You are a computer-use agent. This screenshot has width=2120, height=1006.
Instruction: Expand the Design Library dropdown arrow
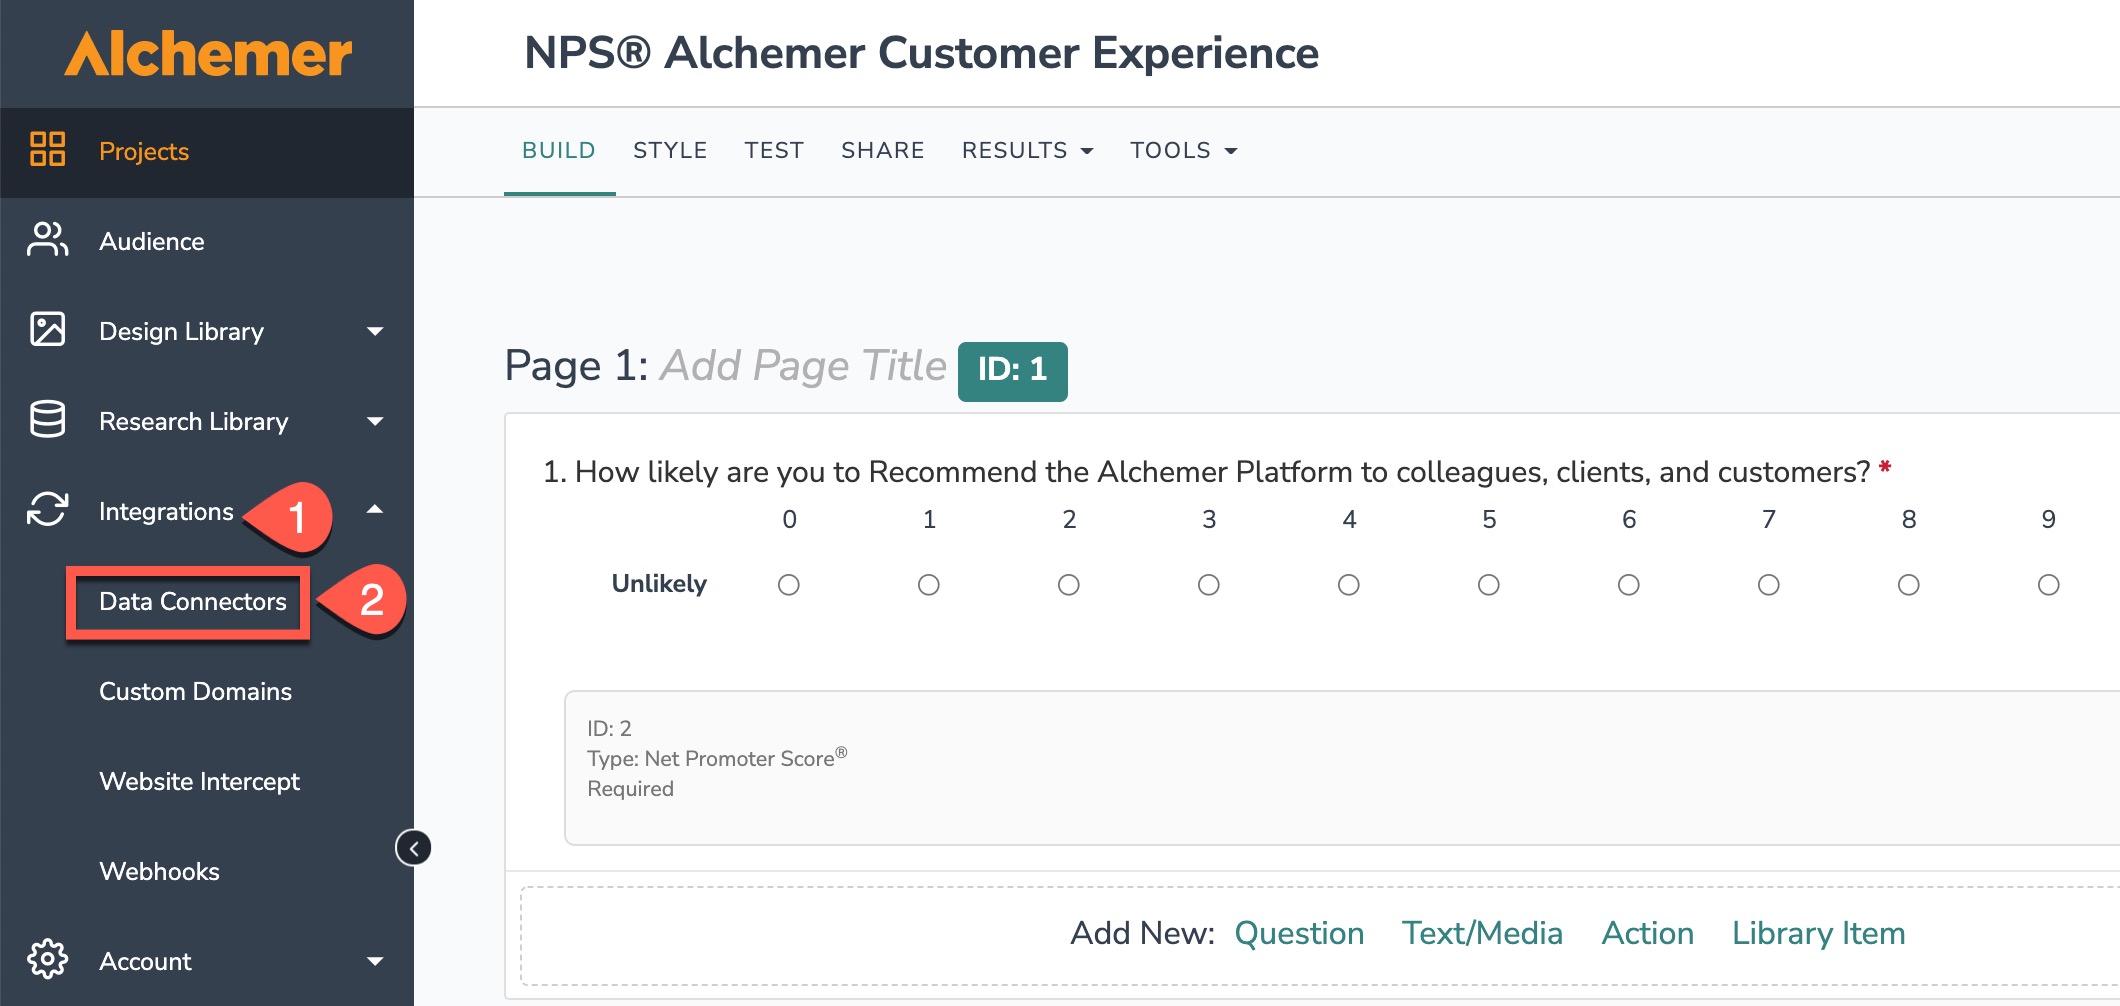pos(375,331)
